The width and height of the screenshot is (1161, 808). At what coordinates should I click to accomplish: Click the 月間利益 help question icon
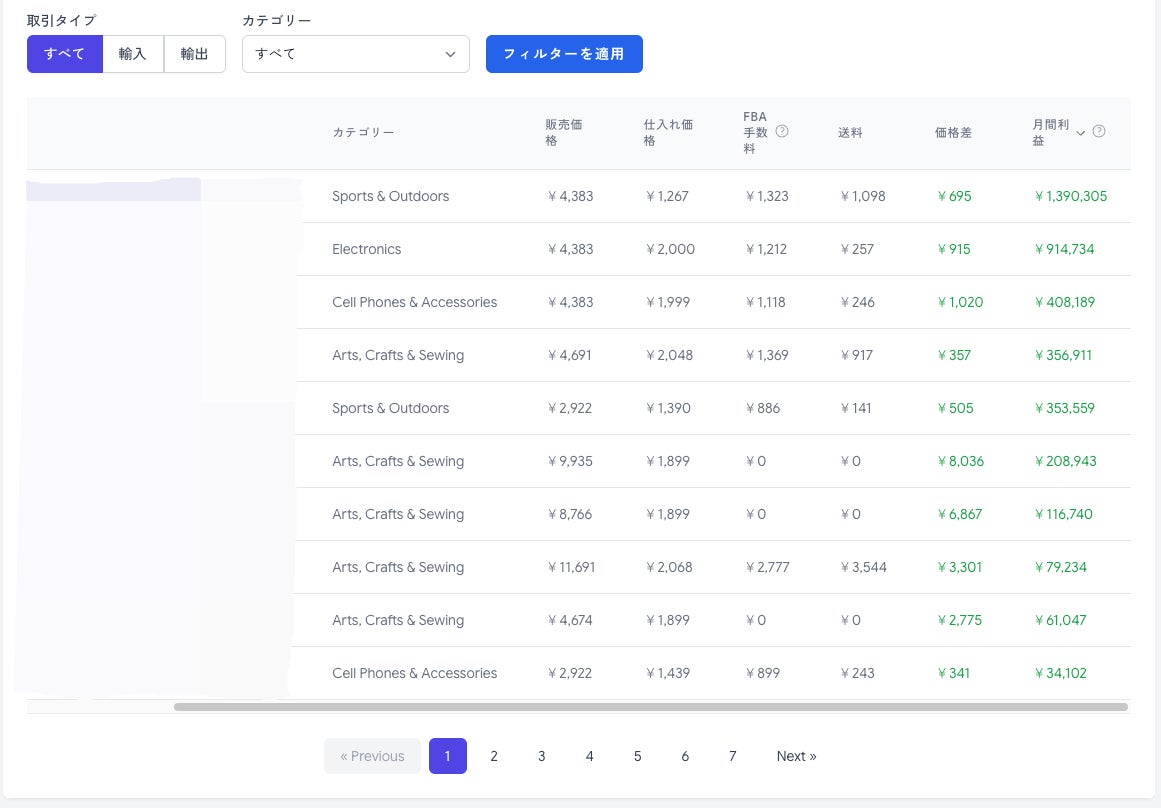click(1099, 132)
